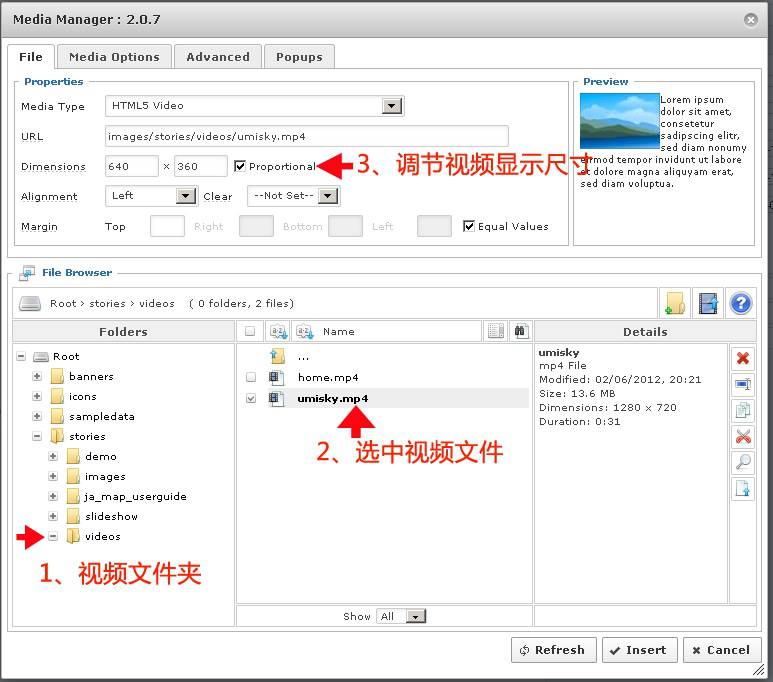Switch to the File tab
The image size is (773, 682).
31,57
